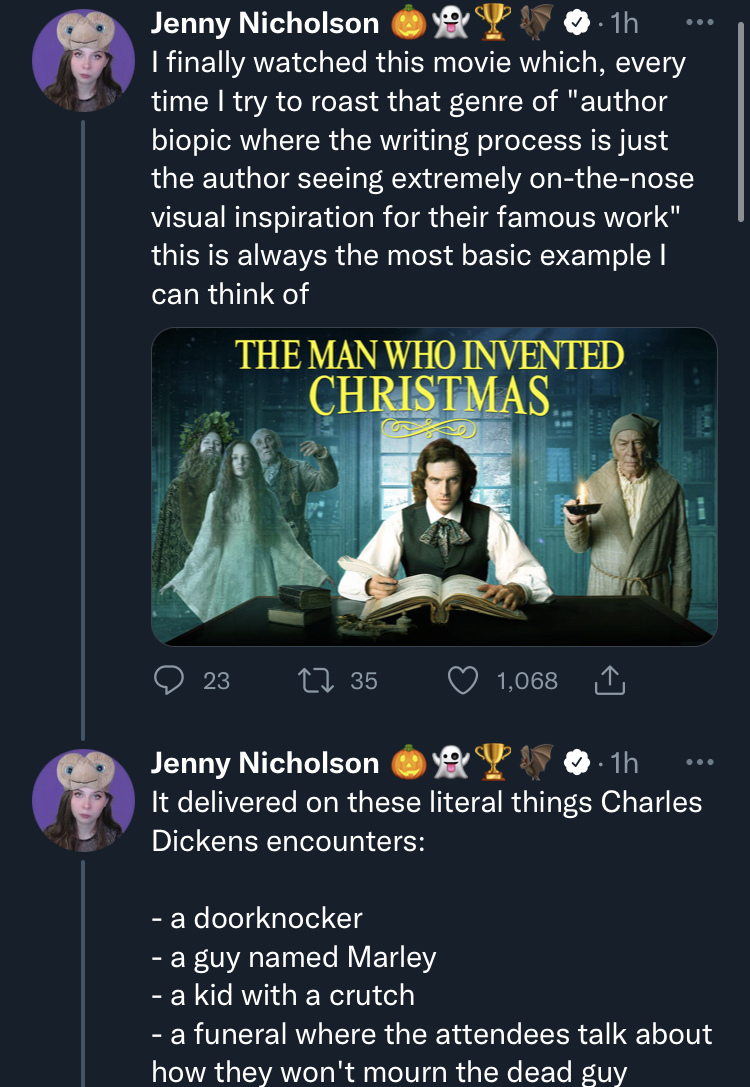Click the Jenny Nicholson name on second tweet

click(265, 764)
